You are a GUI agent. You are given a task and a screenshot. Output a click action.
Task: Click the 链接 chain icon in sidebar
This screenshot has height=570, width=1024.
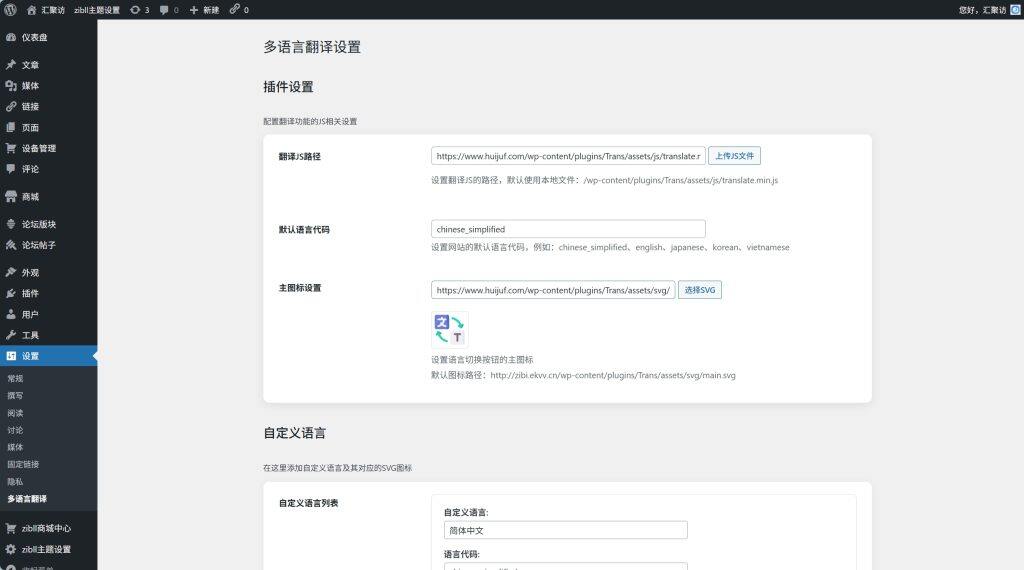11,106
